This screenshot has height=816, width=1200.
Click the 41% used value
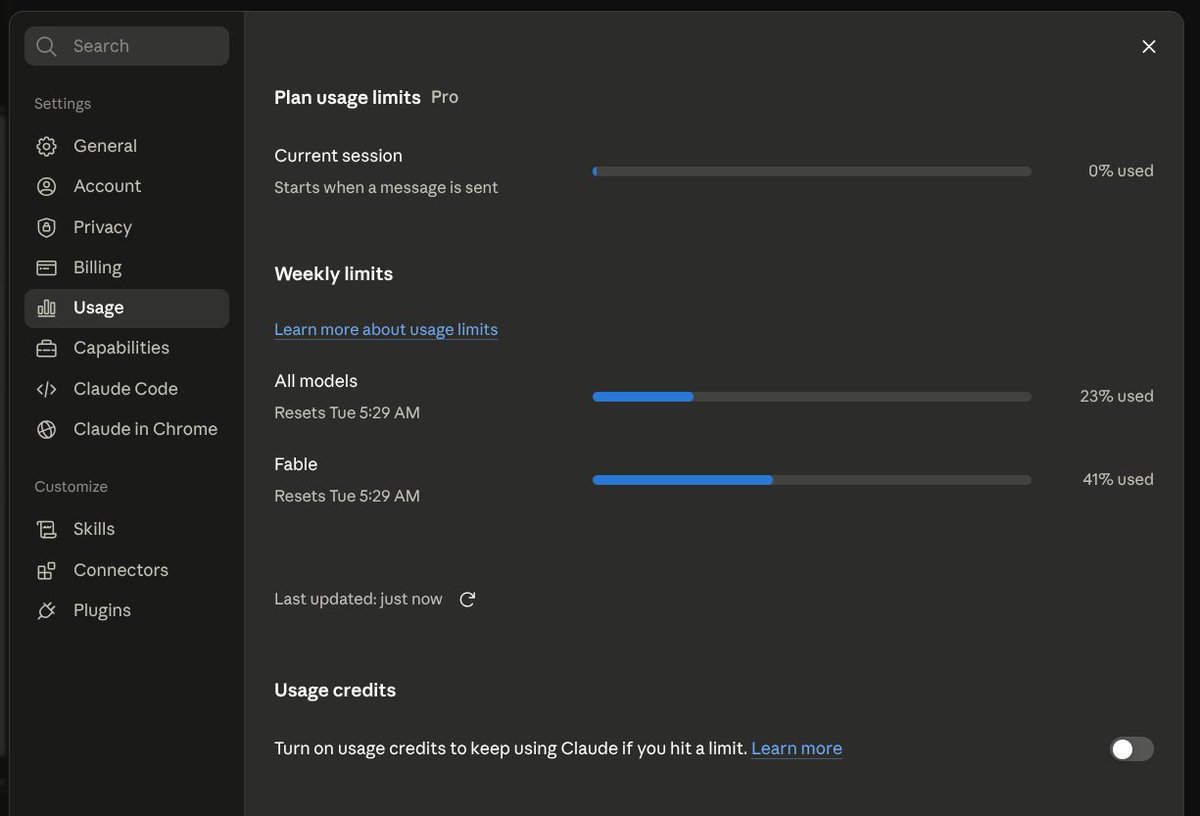(1118, 479)
